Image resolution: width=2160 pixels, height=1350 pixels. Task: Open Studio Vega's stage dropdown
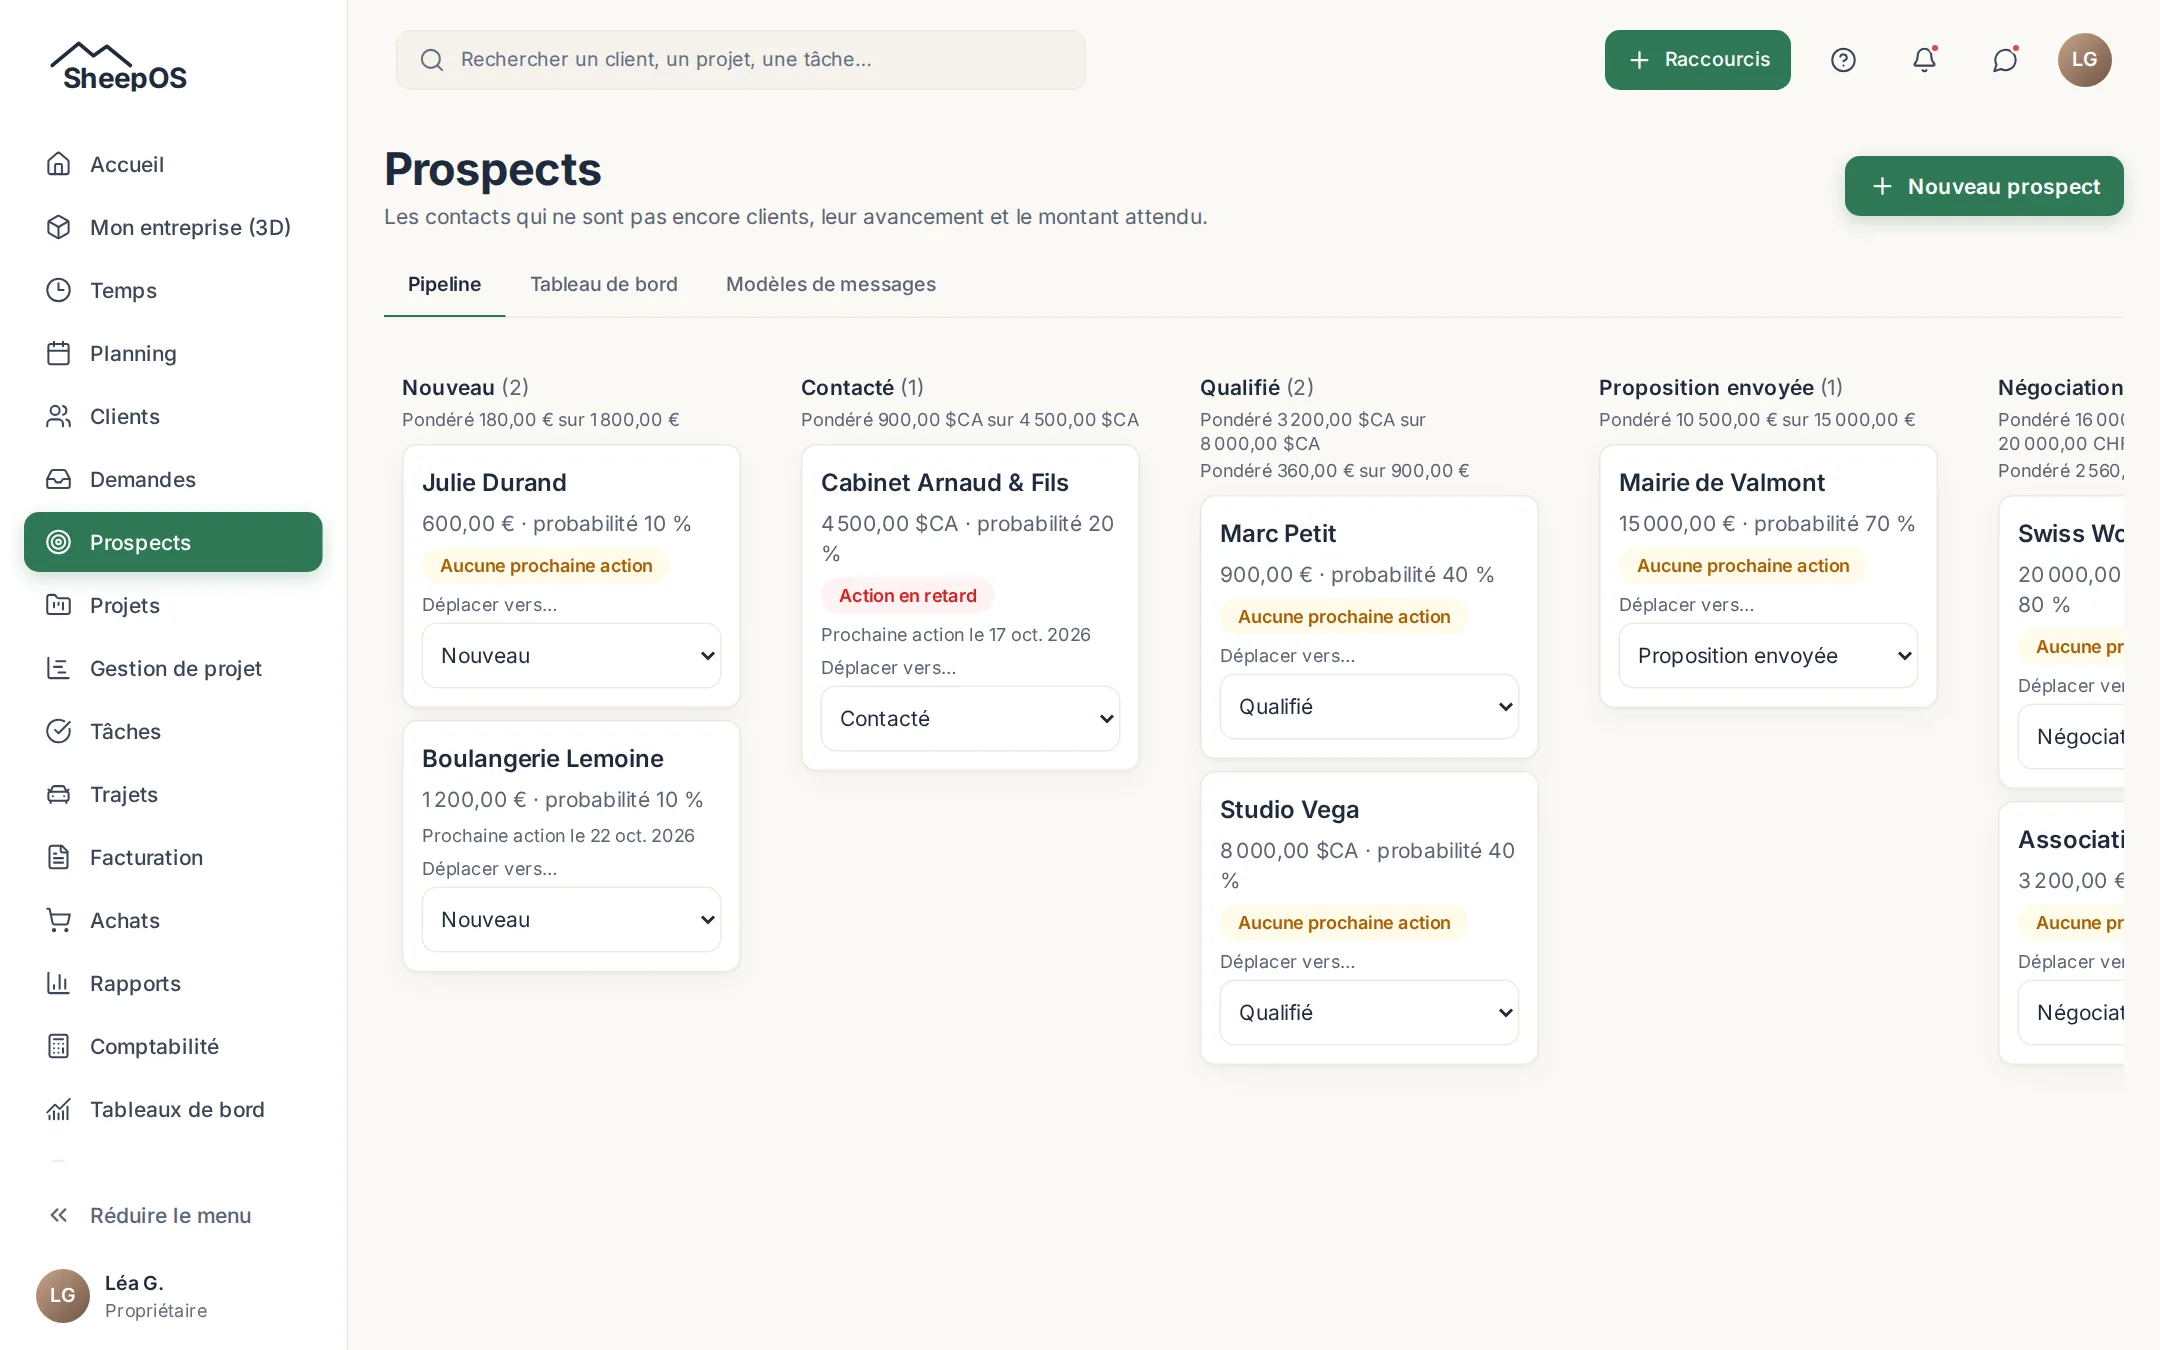pos(1369,1012)
